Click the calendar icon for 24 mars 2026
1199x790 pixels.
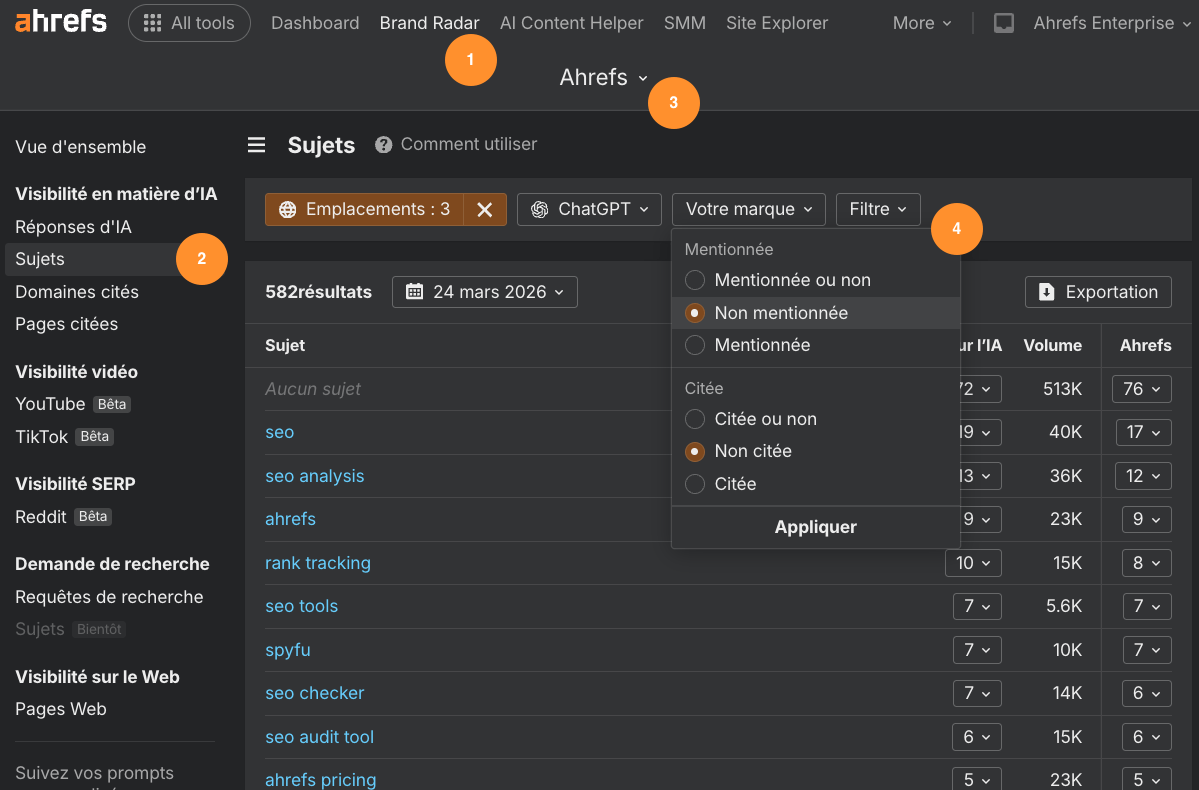415,292
